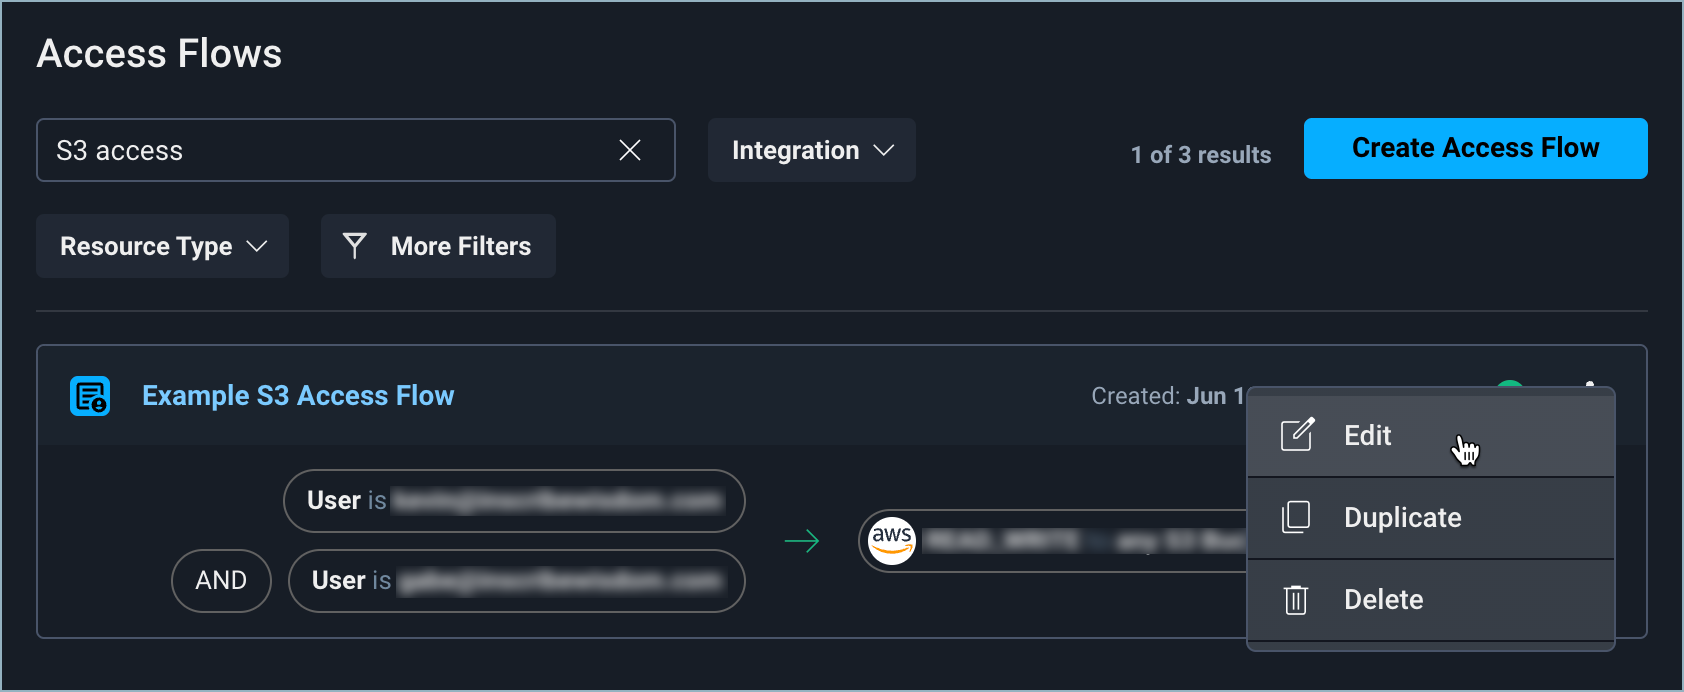This screenshot has width=1684, height=692.
Task: Click the upper User condition pill
Action: [x=514, y=501]
